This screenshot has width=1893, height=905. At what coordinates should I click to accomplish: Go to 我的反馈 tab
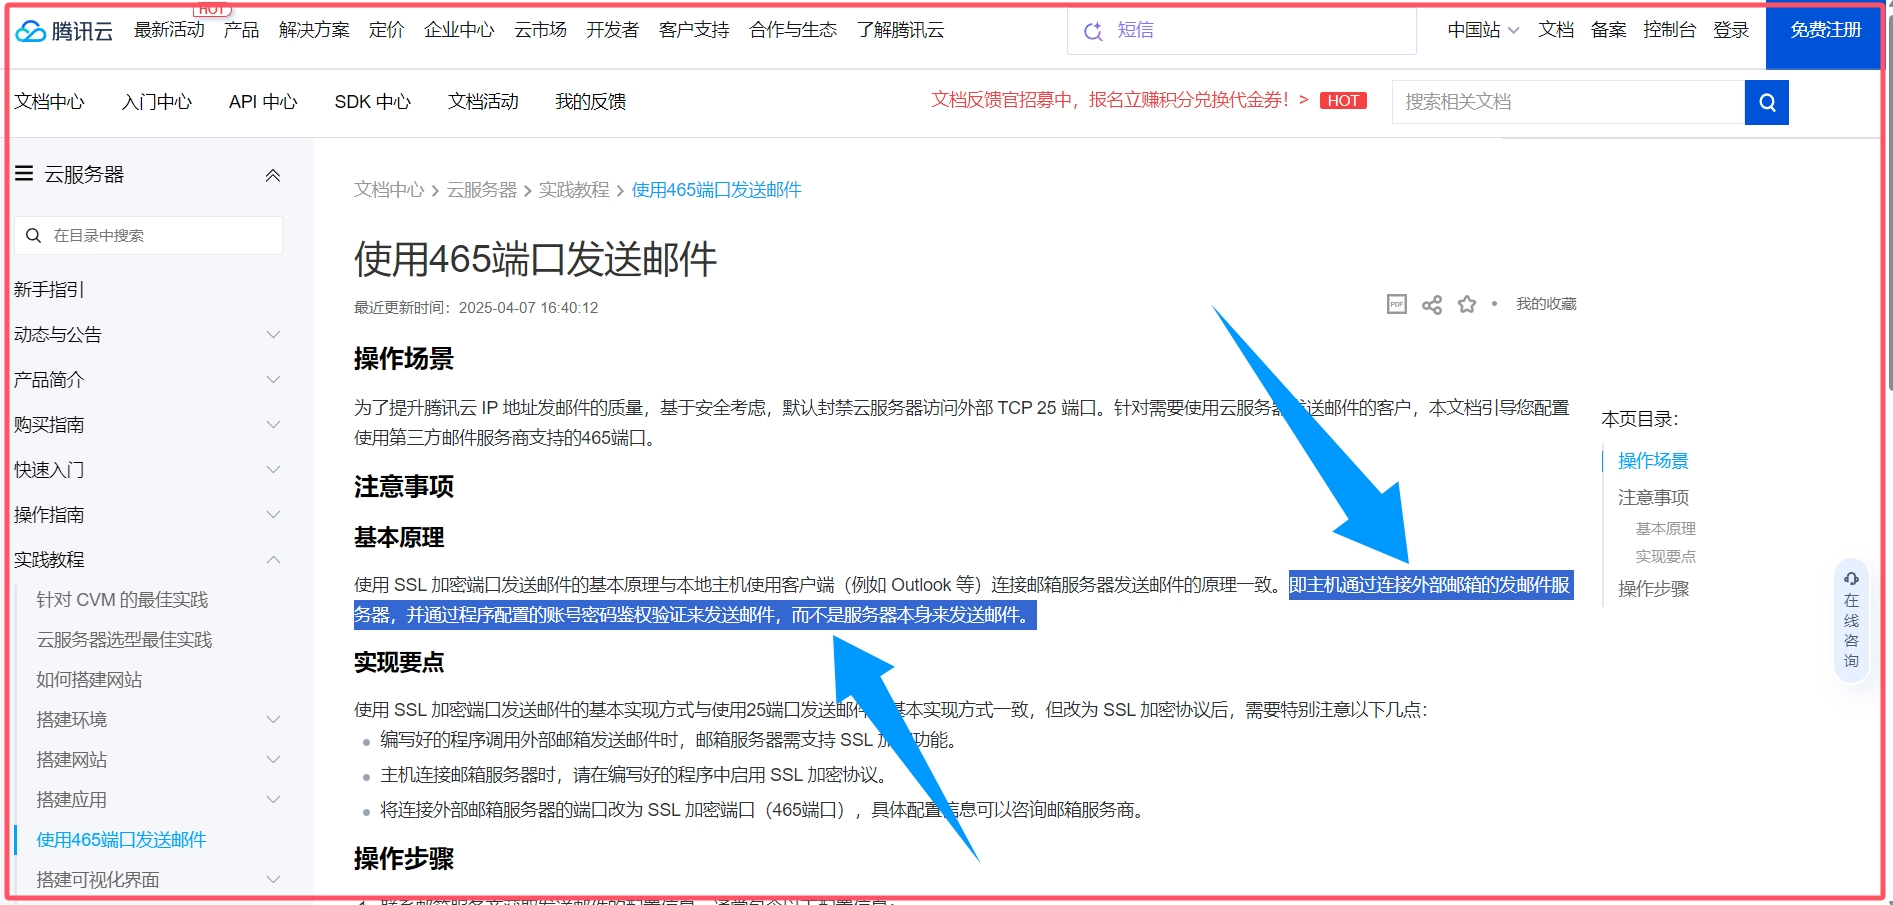click(x=590, y=102)
